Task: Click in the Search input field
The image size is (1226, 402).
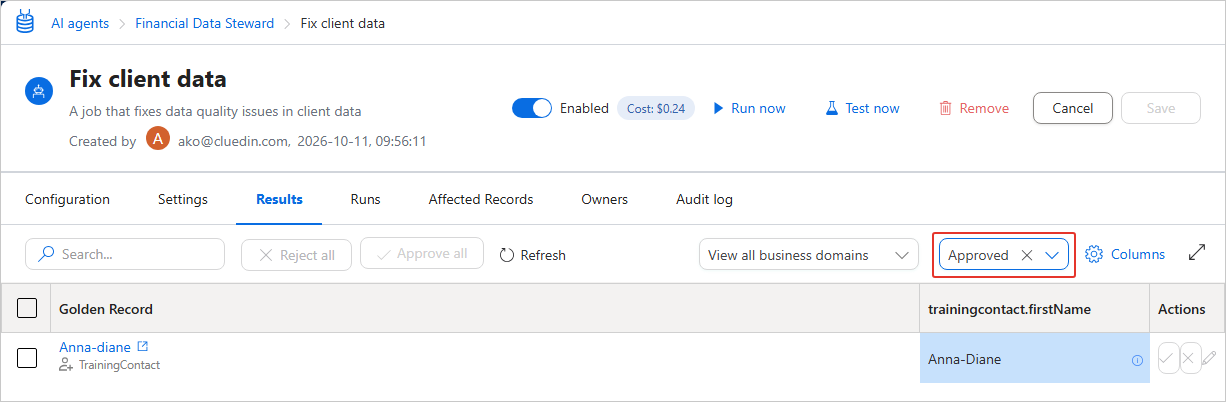Action: pos(125,254)
